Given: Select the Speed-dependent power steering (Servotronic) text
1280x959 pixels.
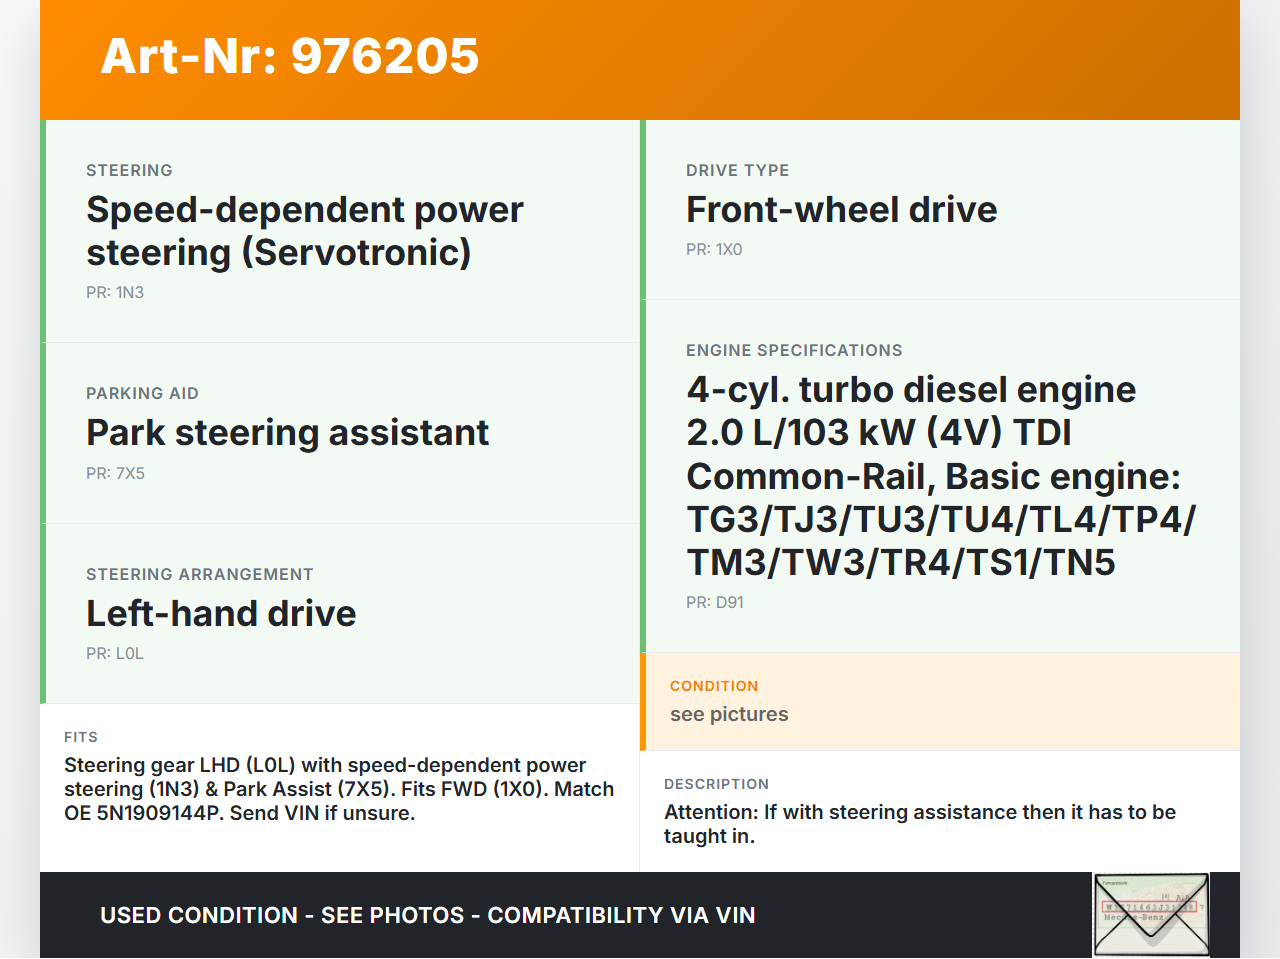Looking at the screenshot, I should click(x=304, y=231).
